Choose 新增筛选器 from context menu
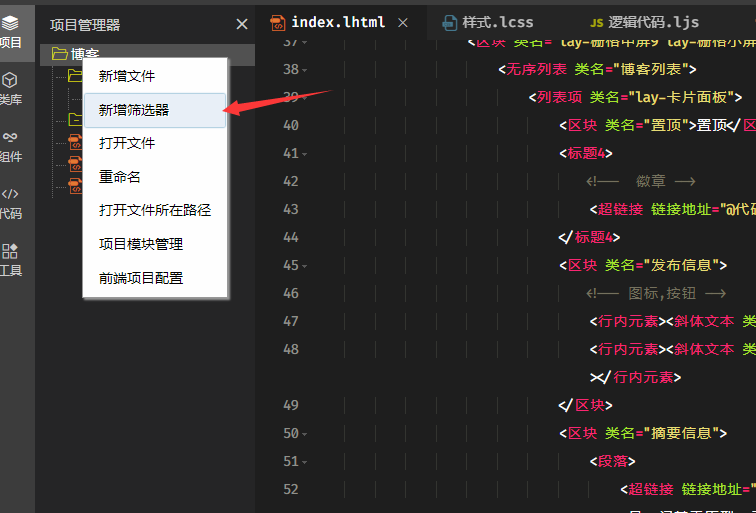The width and height of the screenshot is (756, 513). (155, 110)
